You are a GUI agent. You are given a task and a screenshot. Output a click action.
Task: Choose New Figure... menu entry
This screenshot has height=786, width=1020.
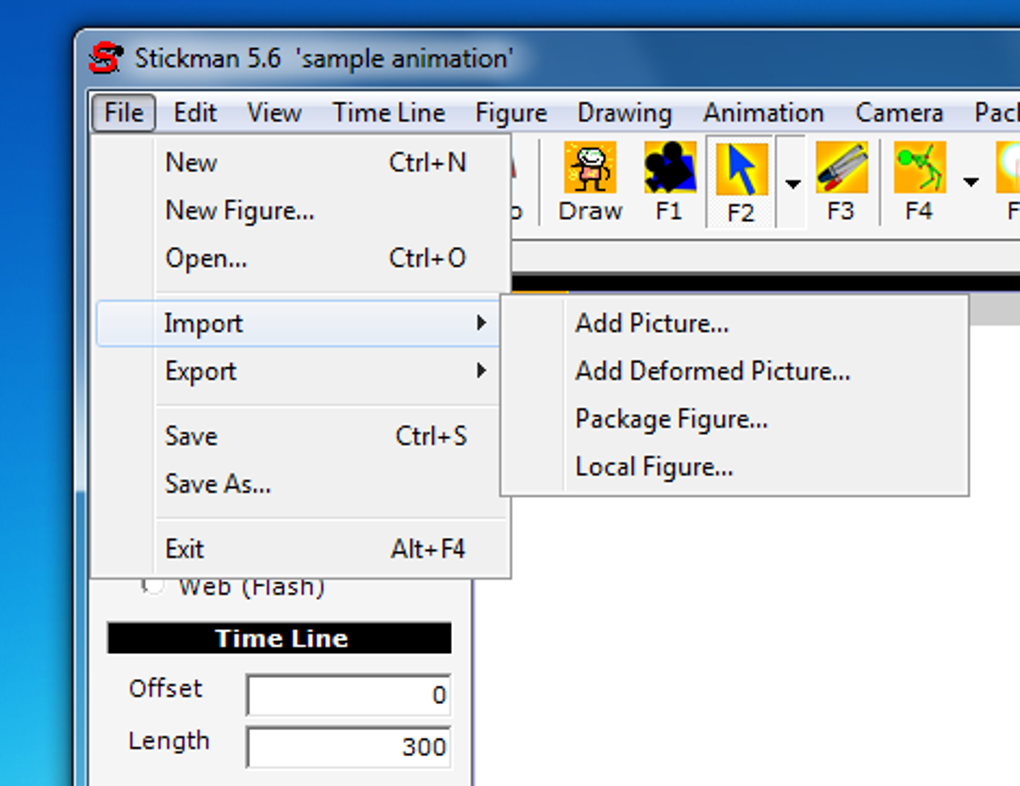301,211
